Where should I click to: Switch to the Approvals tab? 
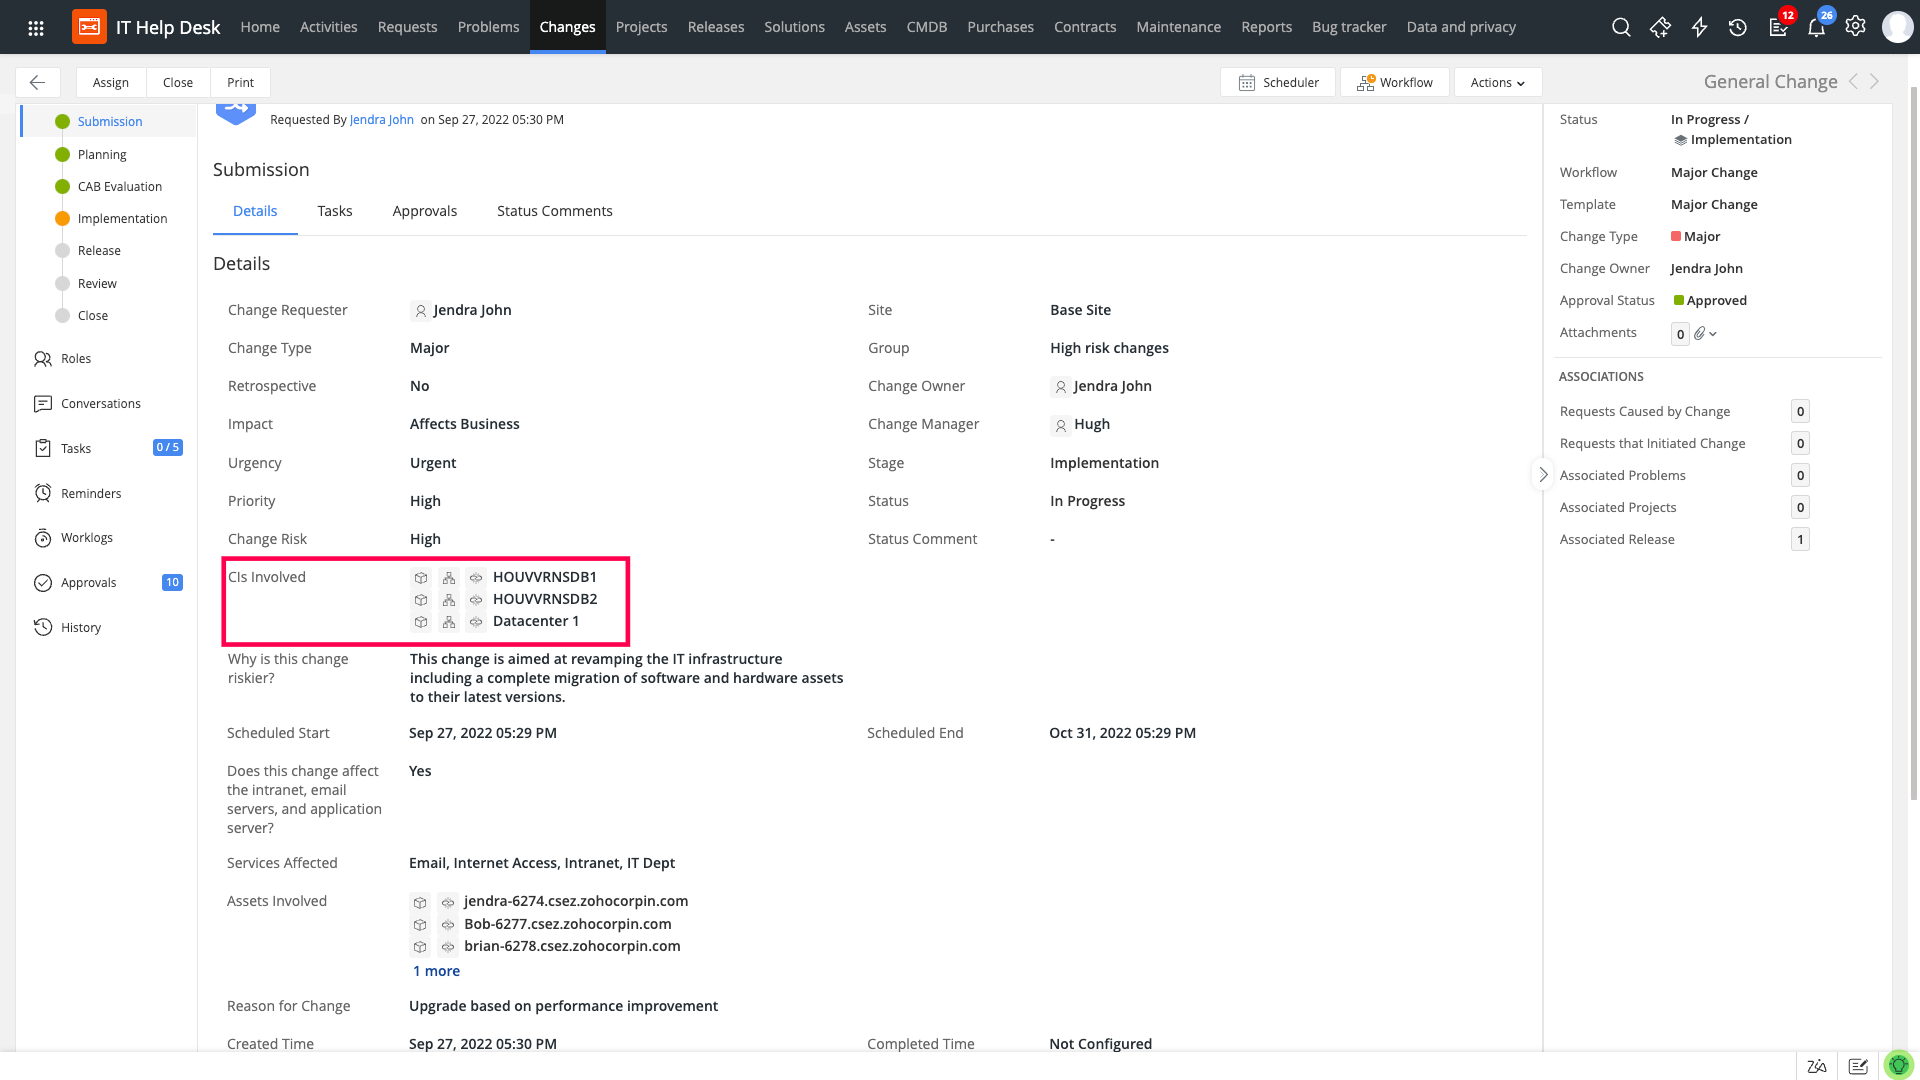[424, 211]
